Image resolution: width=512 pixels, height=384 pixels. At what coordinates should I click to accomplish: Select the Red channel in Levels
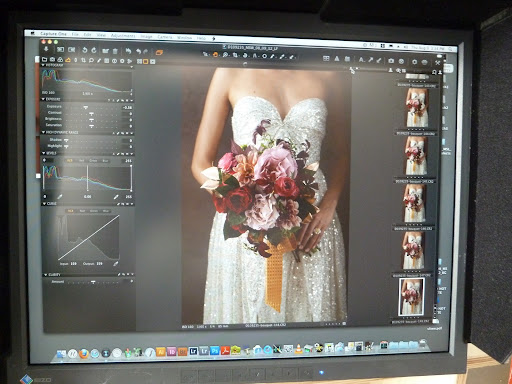82,160
